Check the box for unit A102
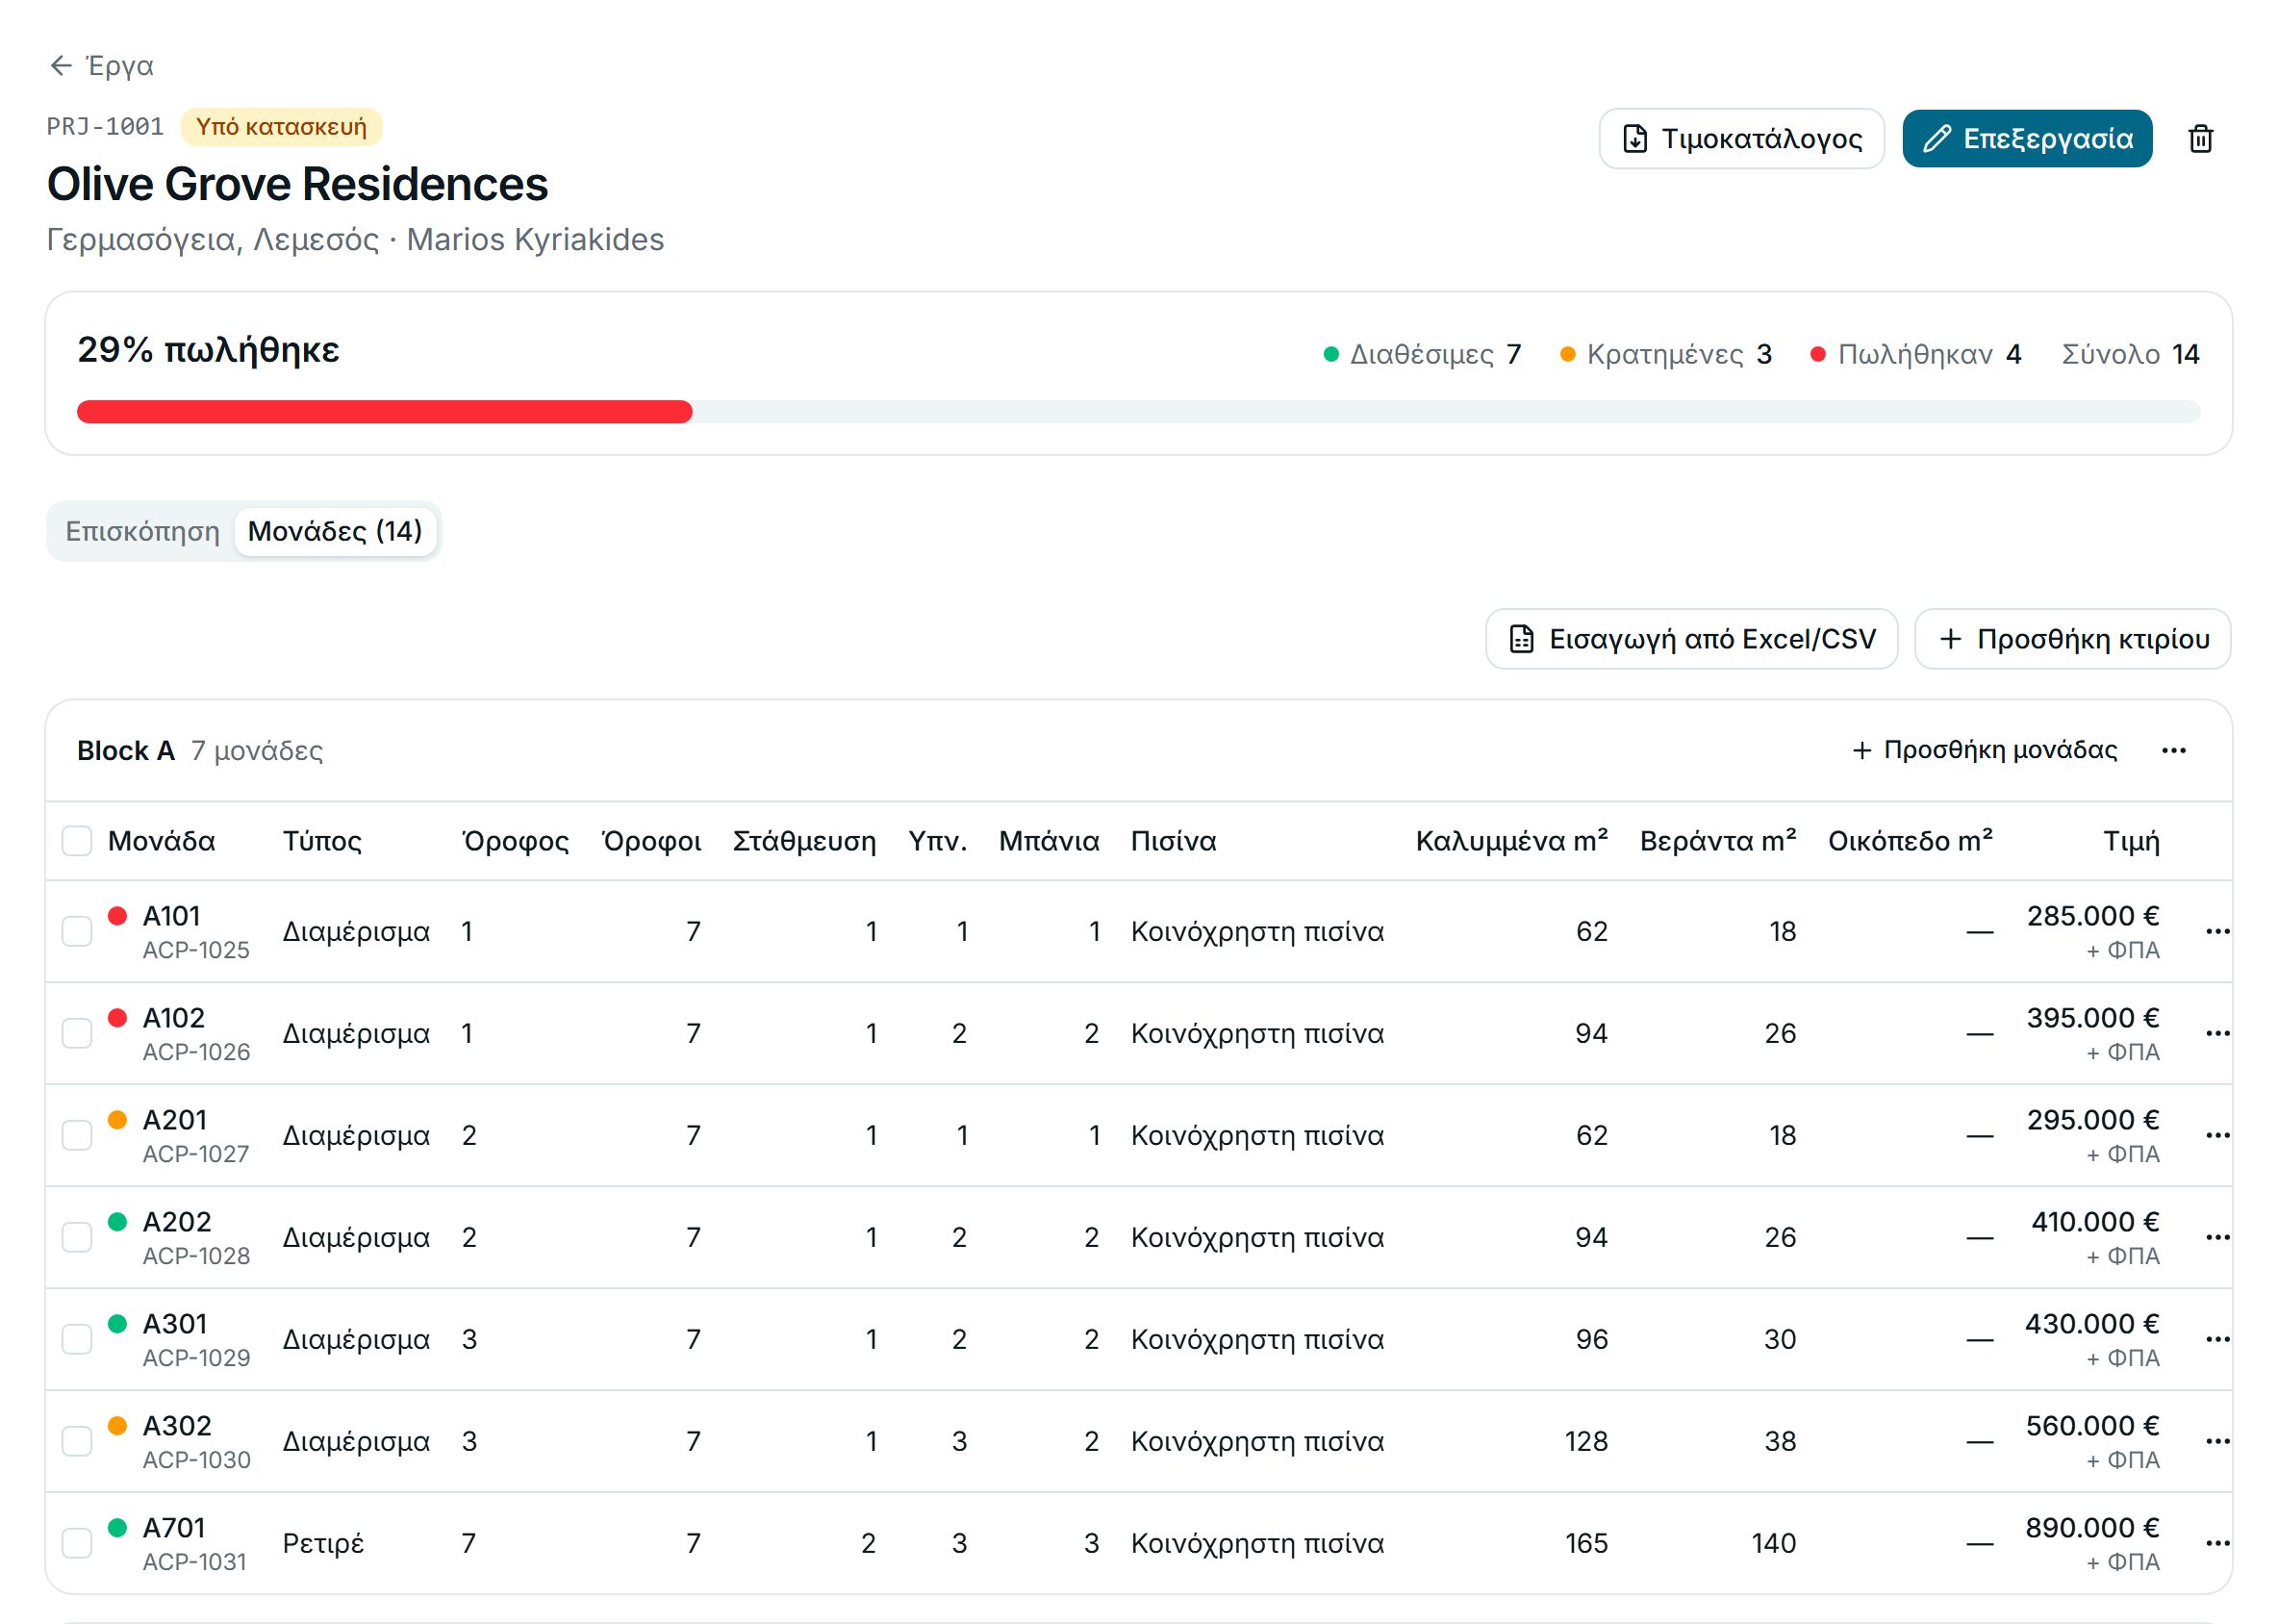 [77, 1033]
